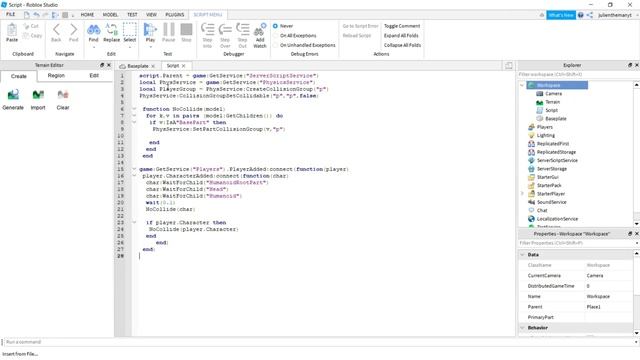Click the undo arrow in the quick access bar
This screenshot has height=360, width=640.
tap(36, 15)
